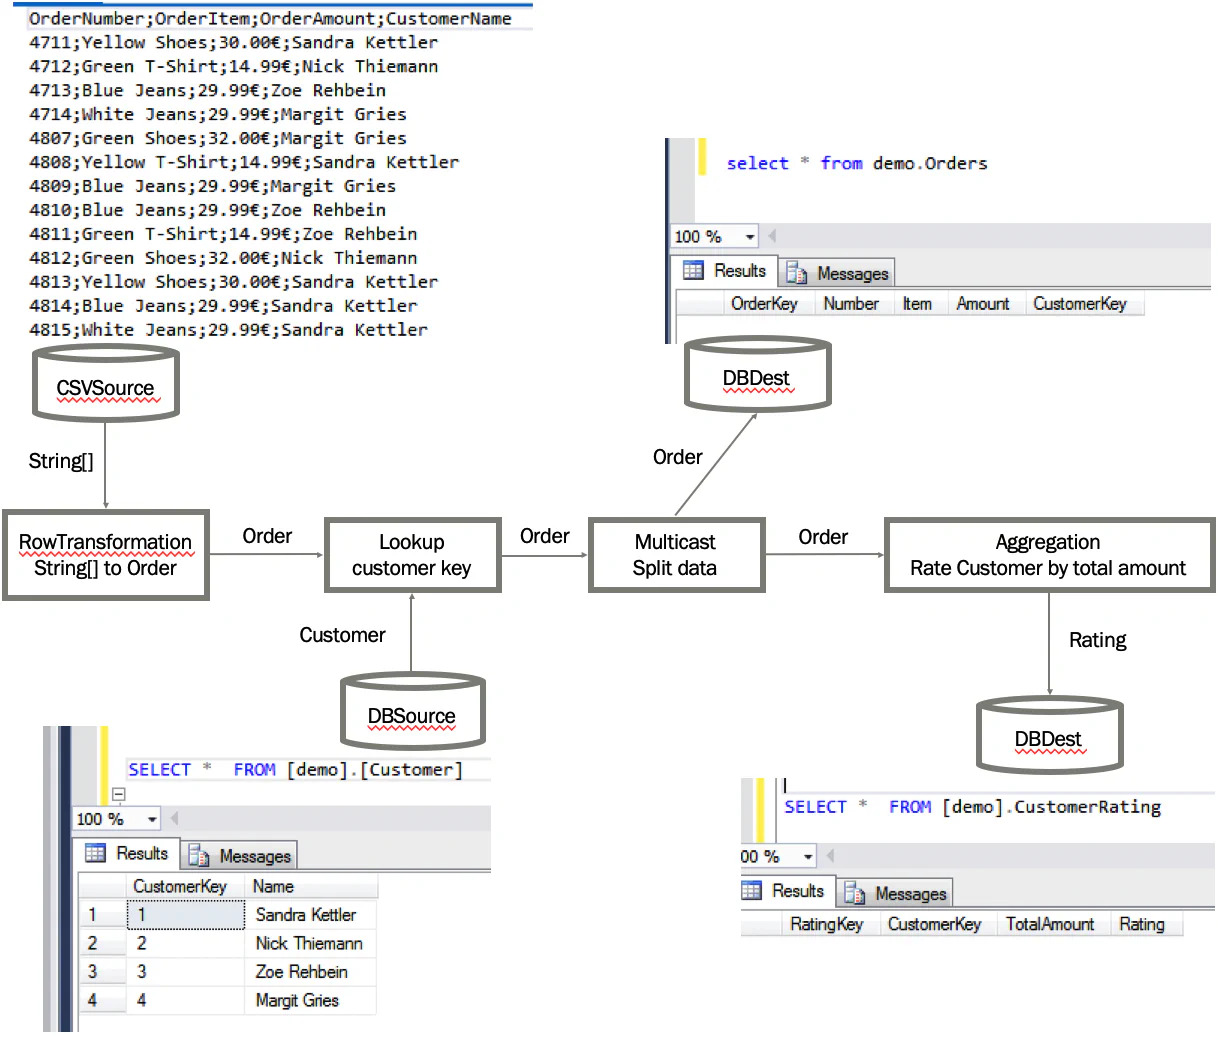Viewport: 1218px width, 1044px height.
Task: Click CSV line '4815;White Jeans;29.99€;Sandra Kettler'
Action: point(228,330)
